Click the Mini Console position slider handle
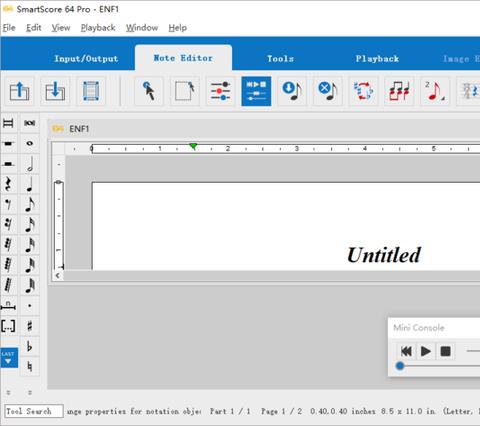Viewport: 480px width, 426px height. pos(400,366)
